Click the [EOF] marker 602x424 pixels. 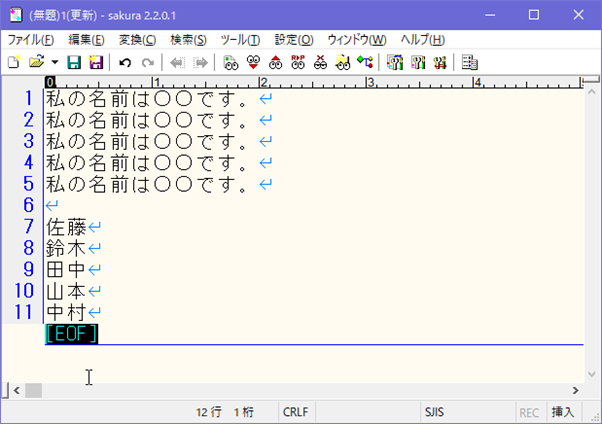pos(71,334)
